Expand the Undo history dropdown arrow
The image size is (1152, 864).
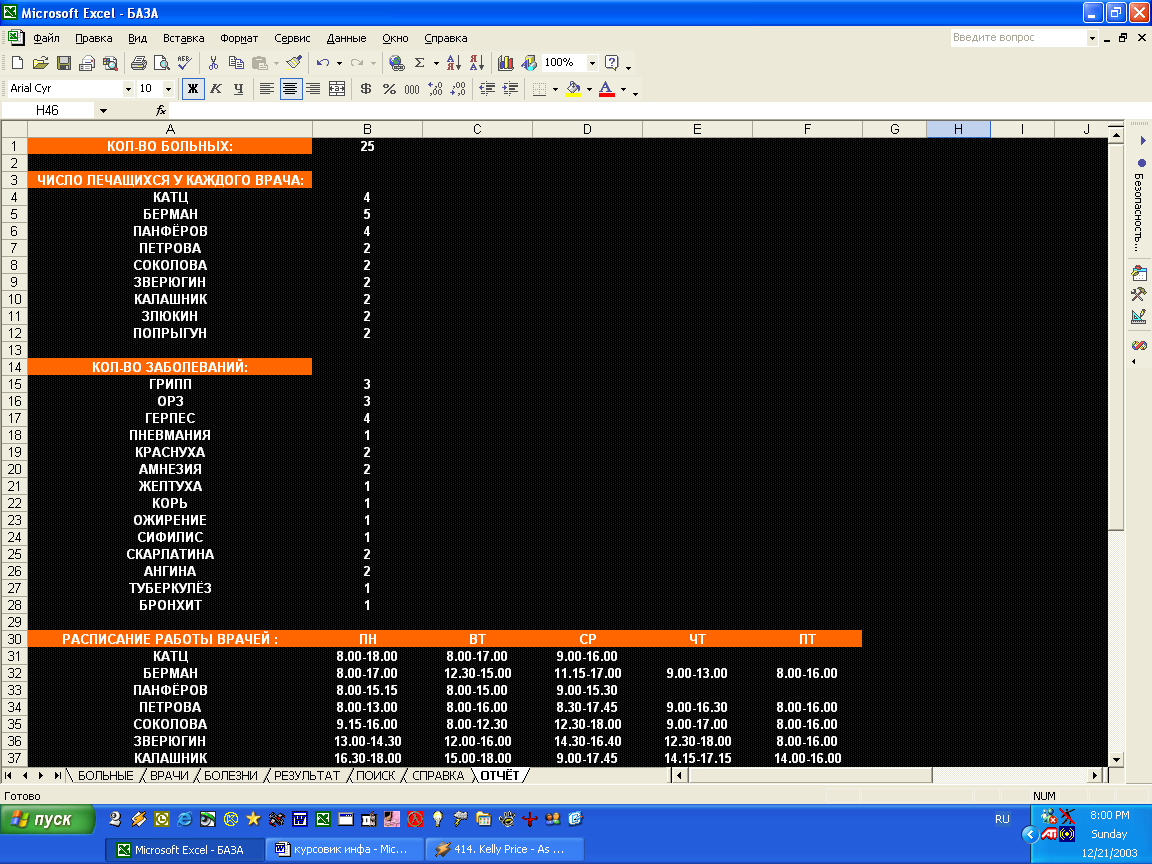pos(339,63)
